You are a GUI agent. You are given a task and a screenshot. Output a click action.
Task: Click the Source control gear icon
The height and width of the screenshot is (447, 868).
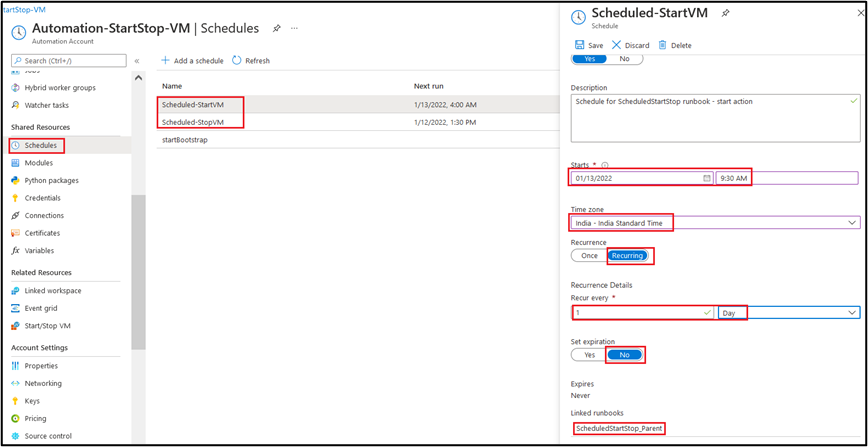coord(16,436)
